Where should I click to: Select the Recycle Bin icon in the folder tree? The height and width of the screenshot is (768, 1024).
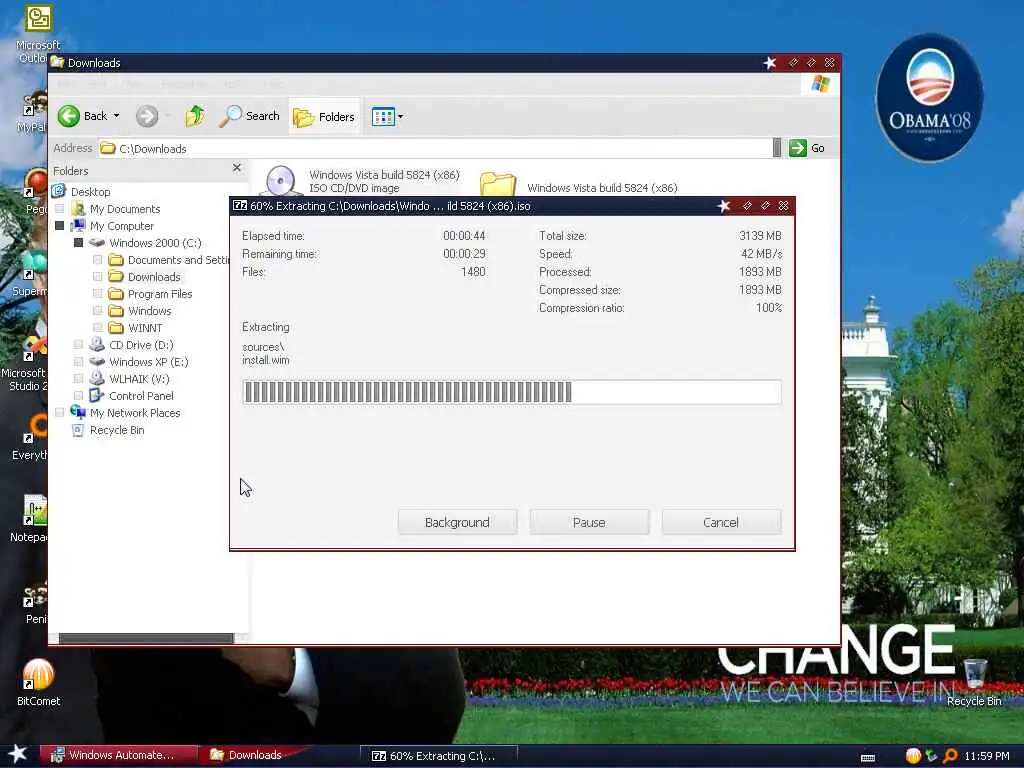(x=78, y=430)
